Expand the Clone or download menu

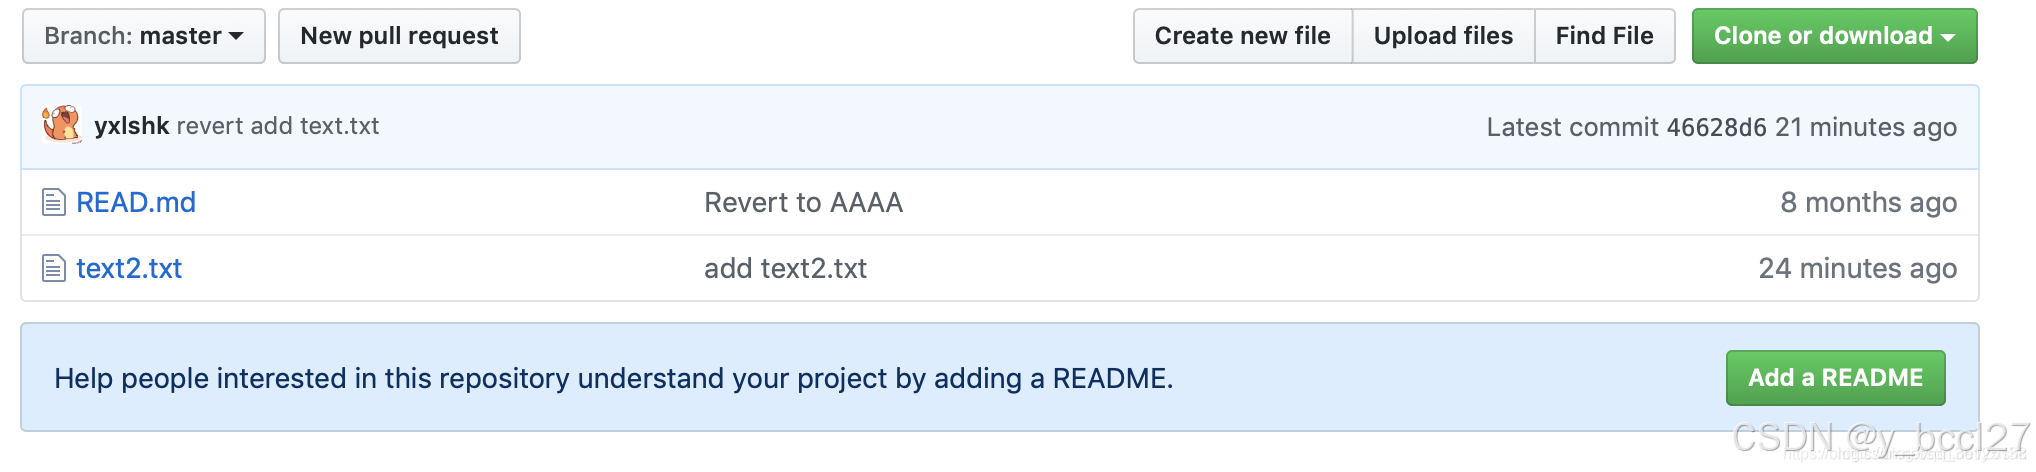(1834, 36)
